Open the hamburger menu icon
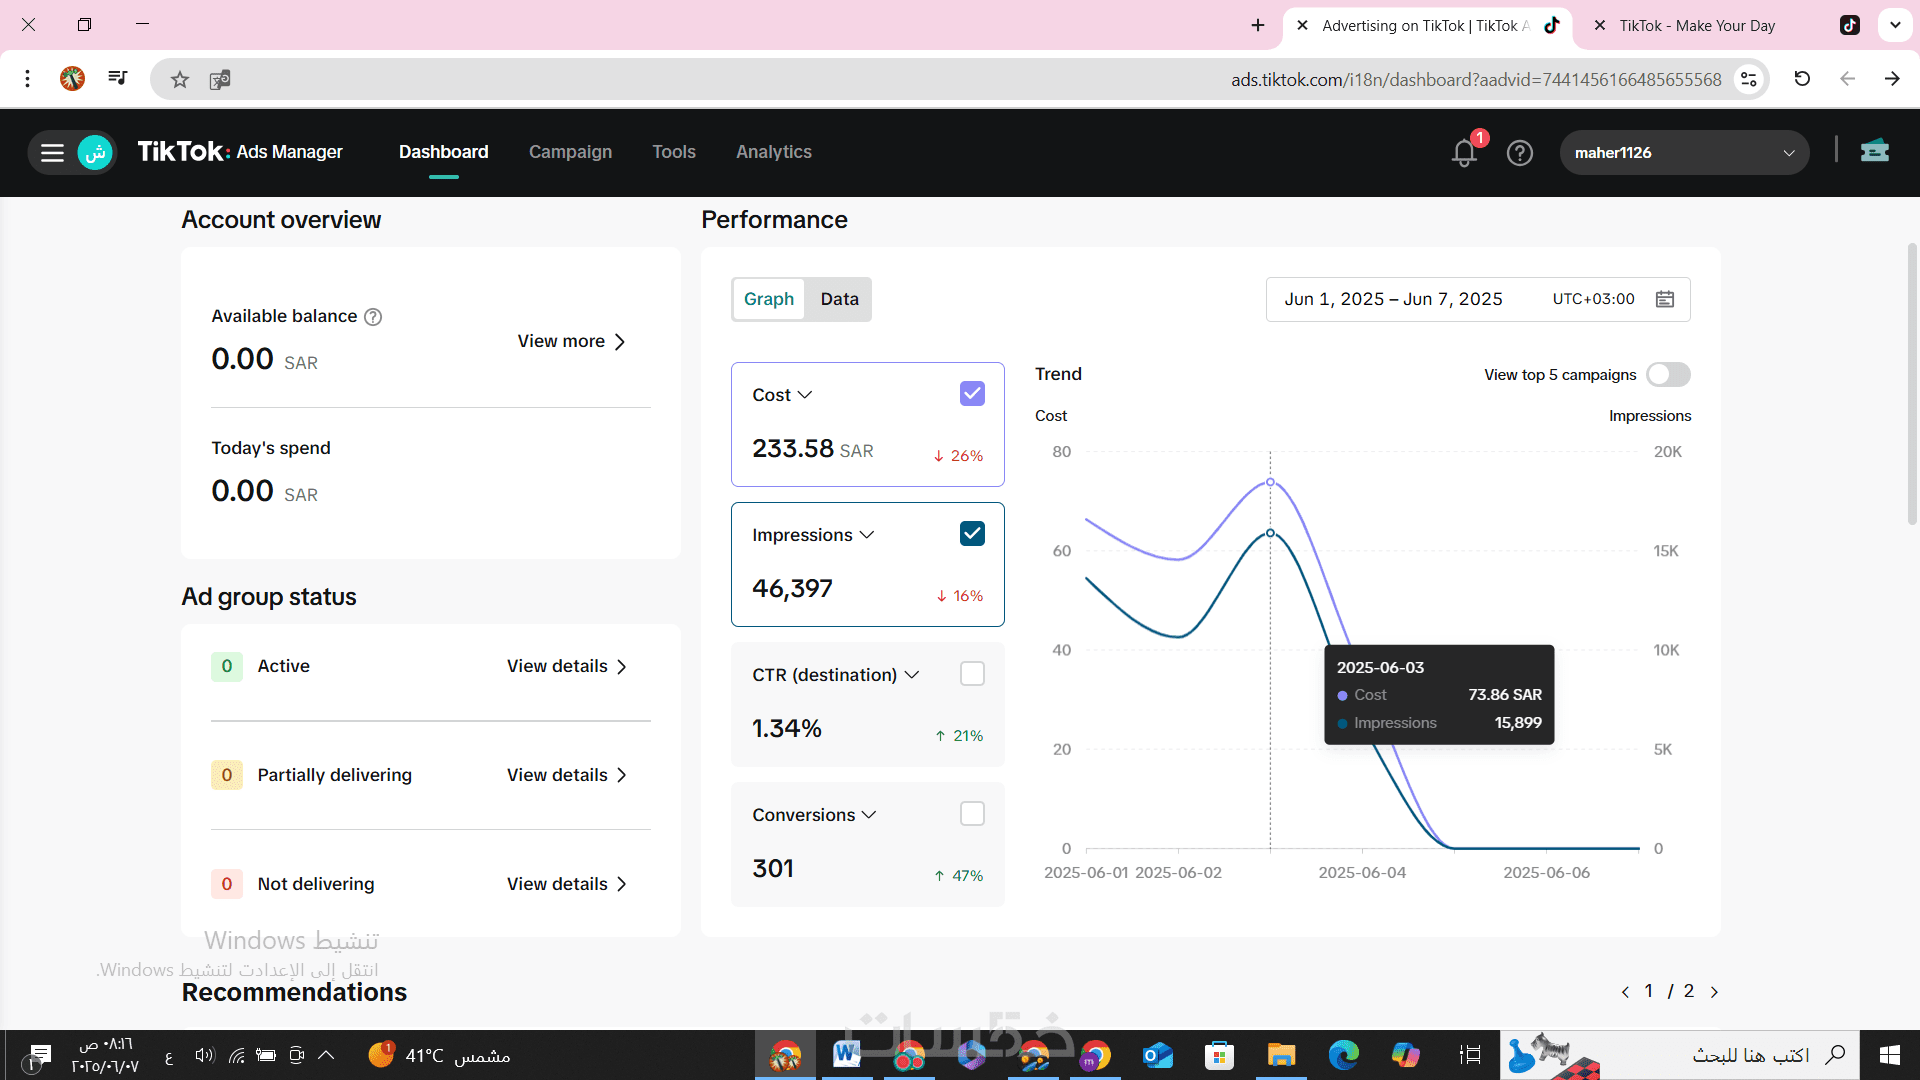 (x=52, y=153)
